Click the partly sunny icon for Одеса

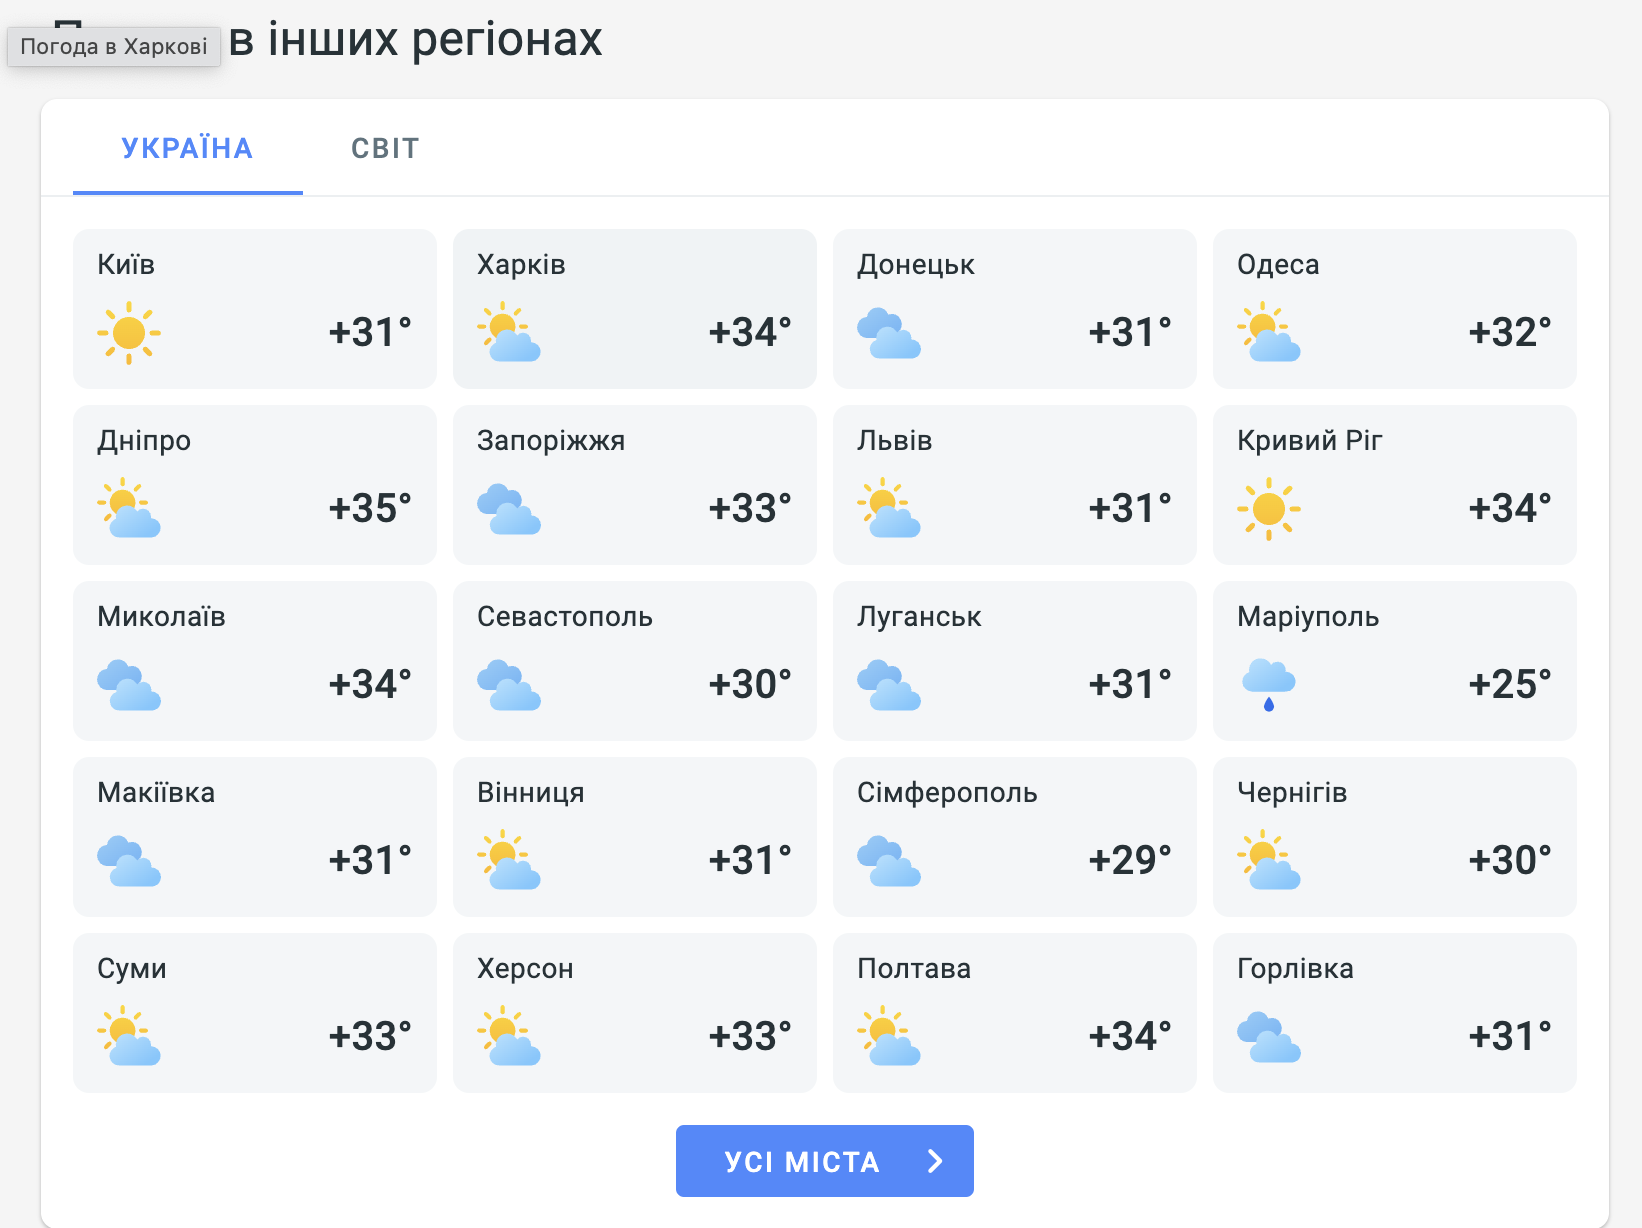click(1268, 333)
